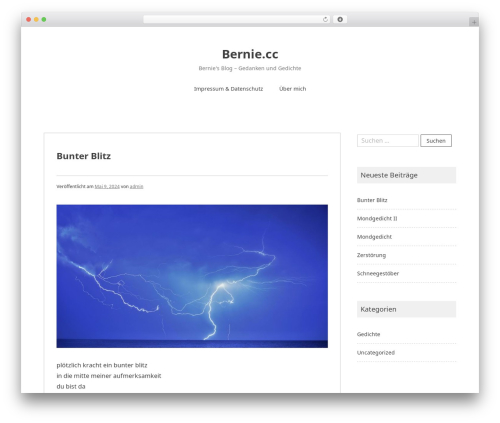This screenshot has height=423, width=500.
Task: Open the Mondgedicht II recent post
Action: point(377,218)
